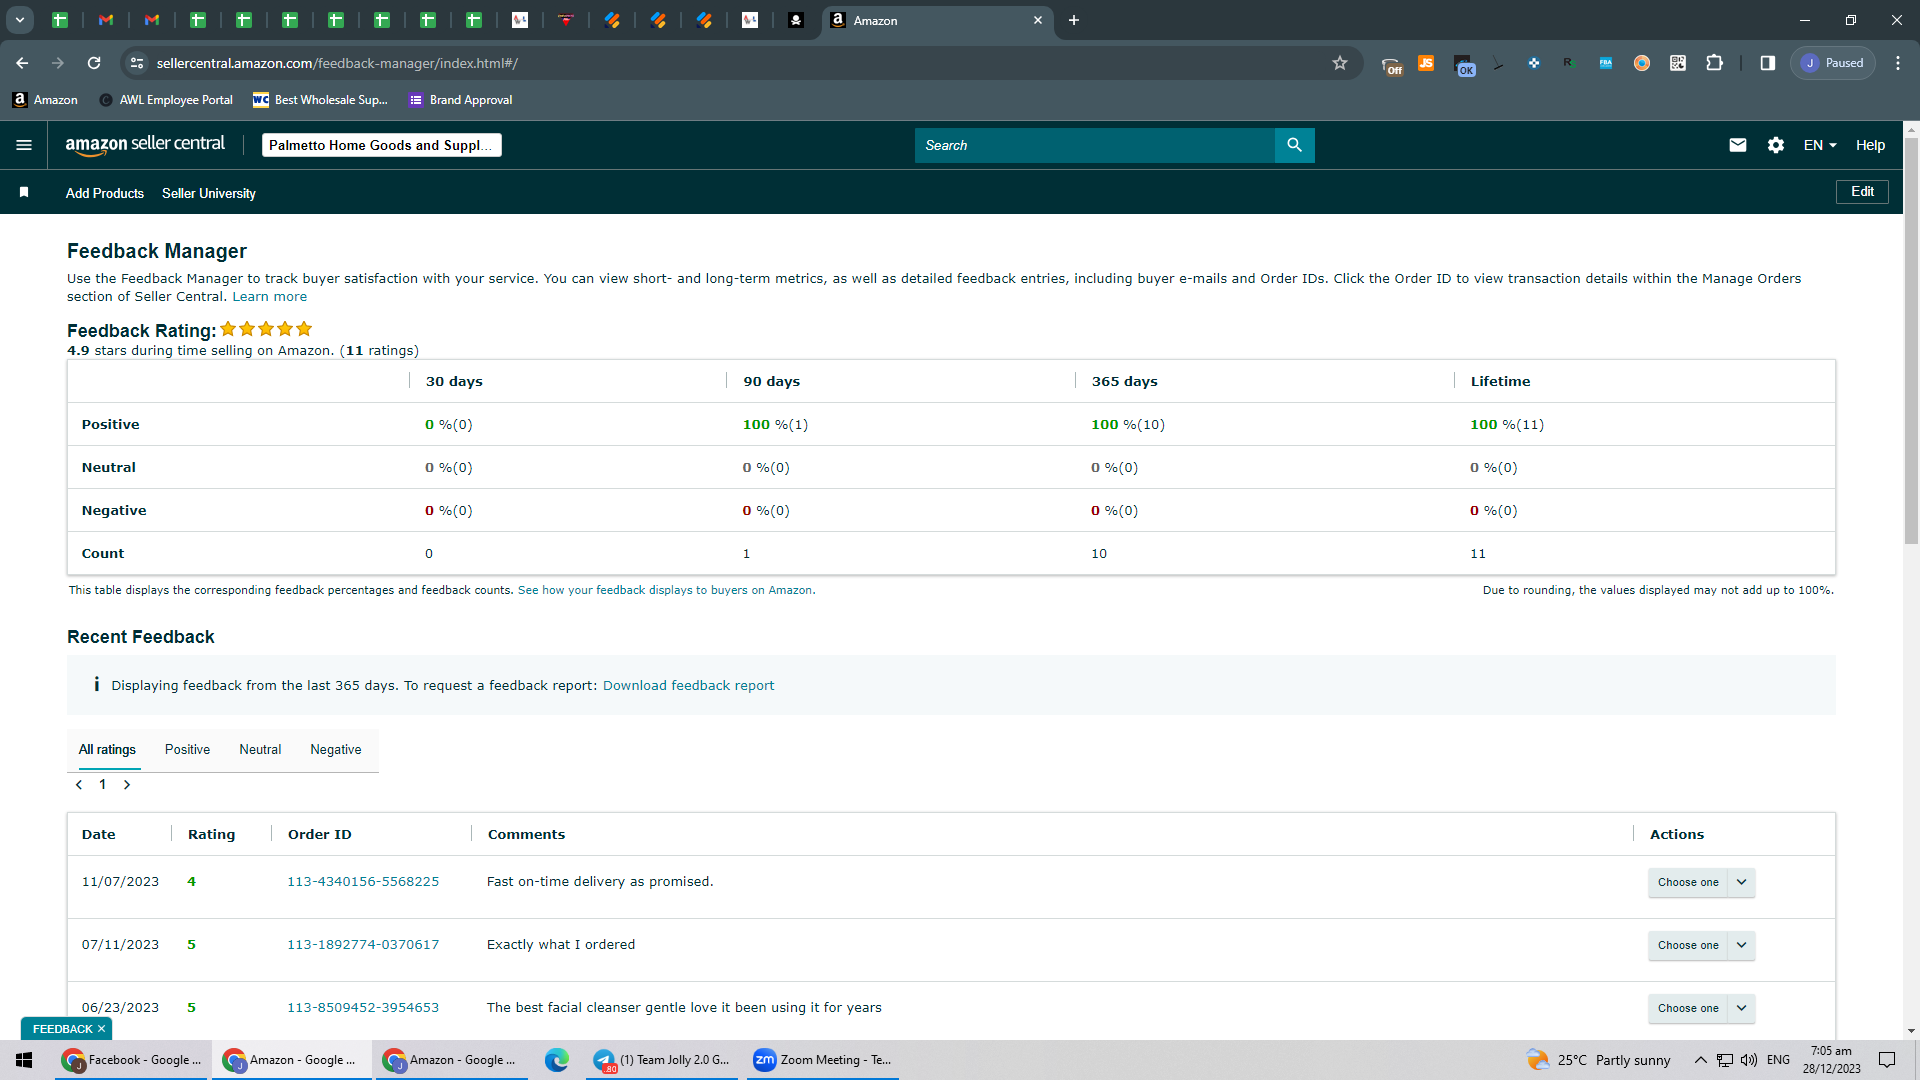Click page number 1 in pagination
This screenshot has height=1080, width=1920.
(x=102, y=785)
